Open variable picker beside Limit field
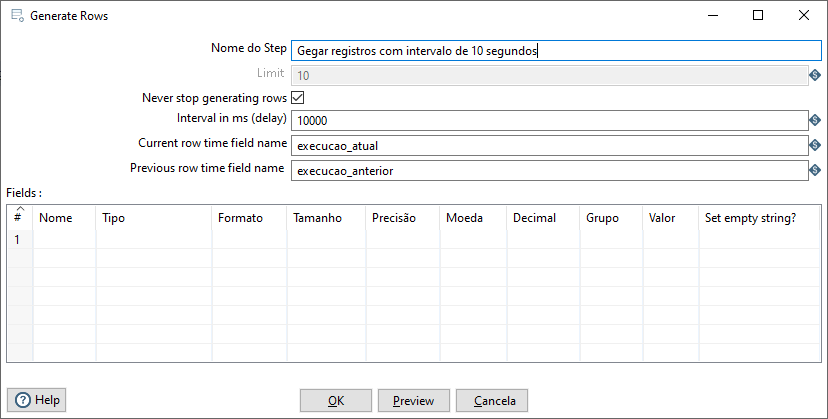This screenshot has width=828, height=419. (x=815, y=76)
